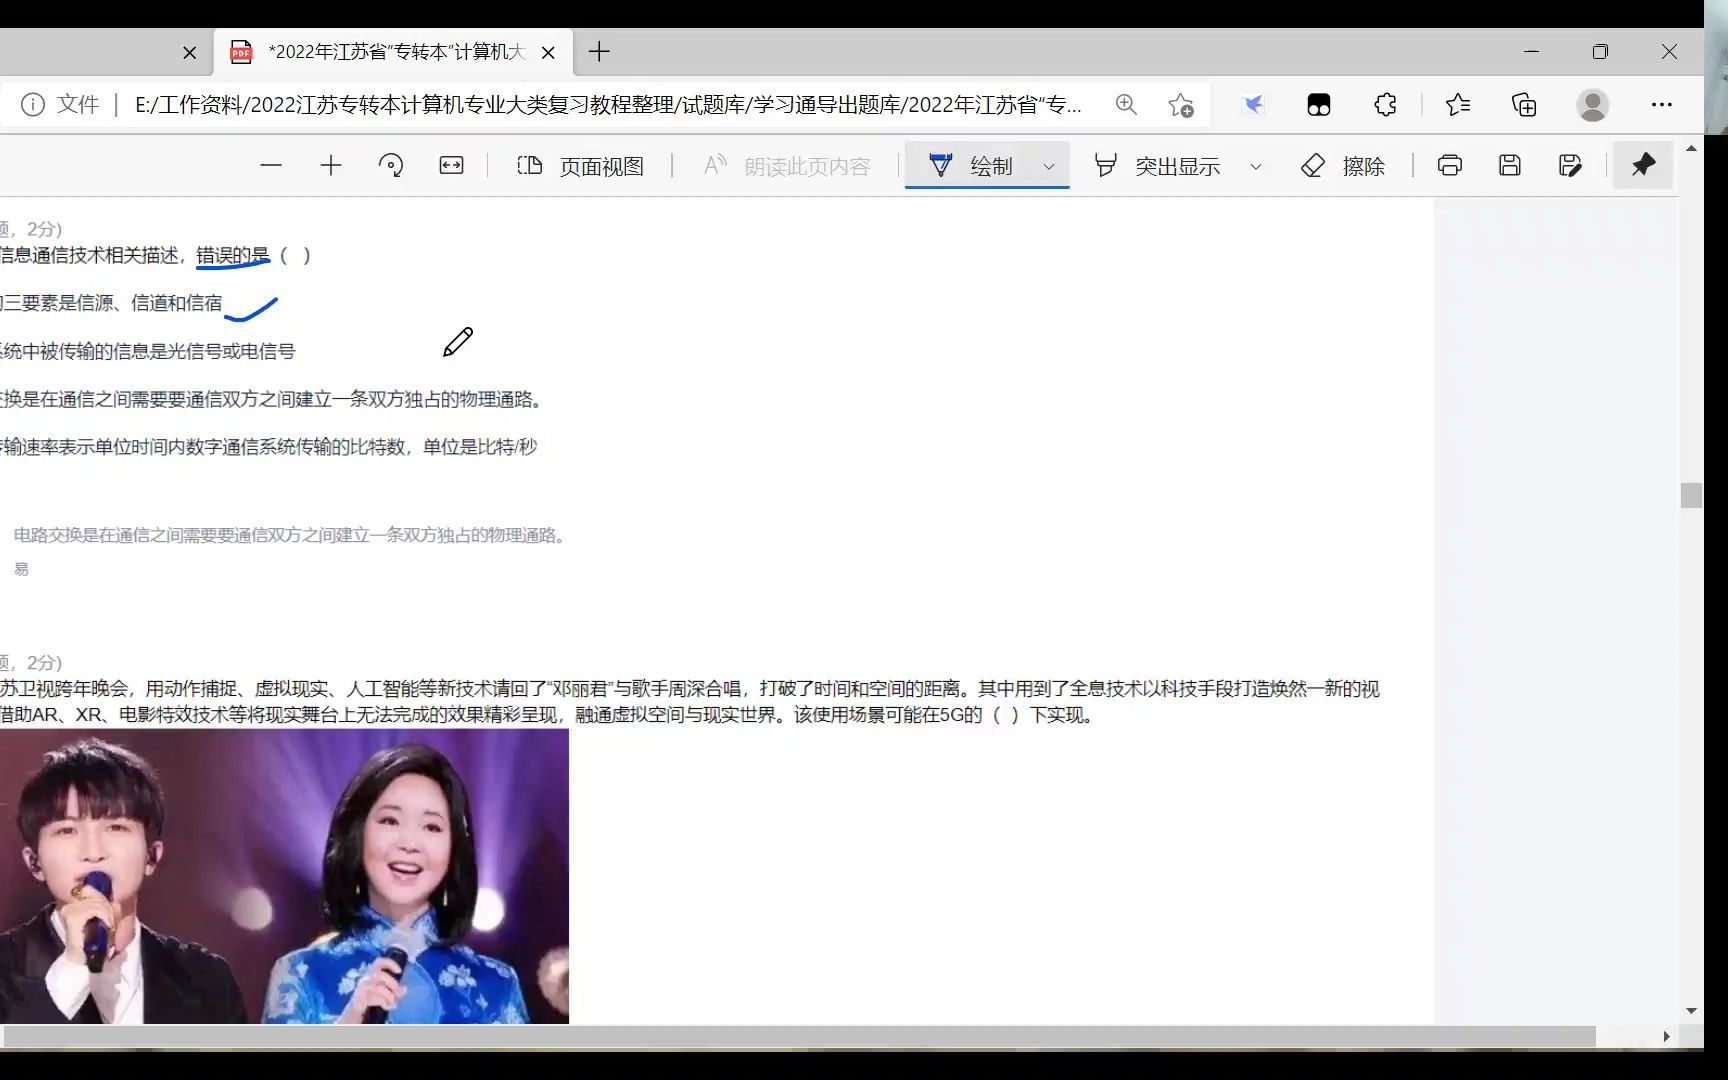Fit the PDF to page width
1728x1080 pixels.
[x=450, y=165]
